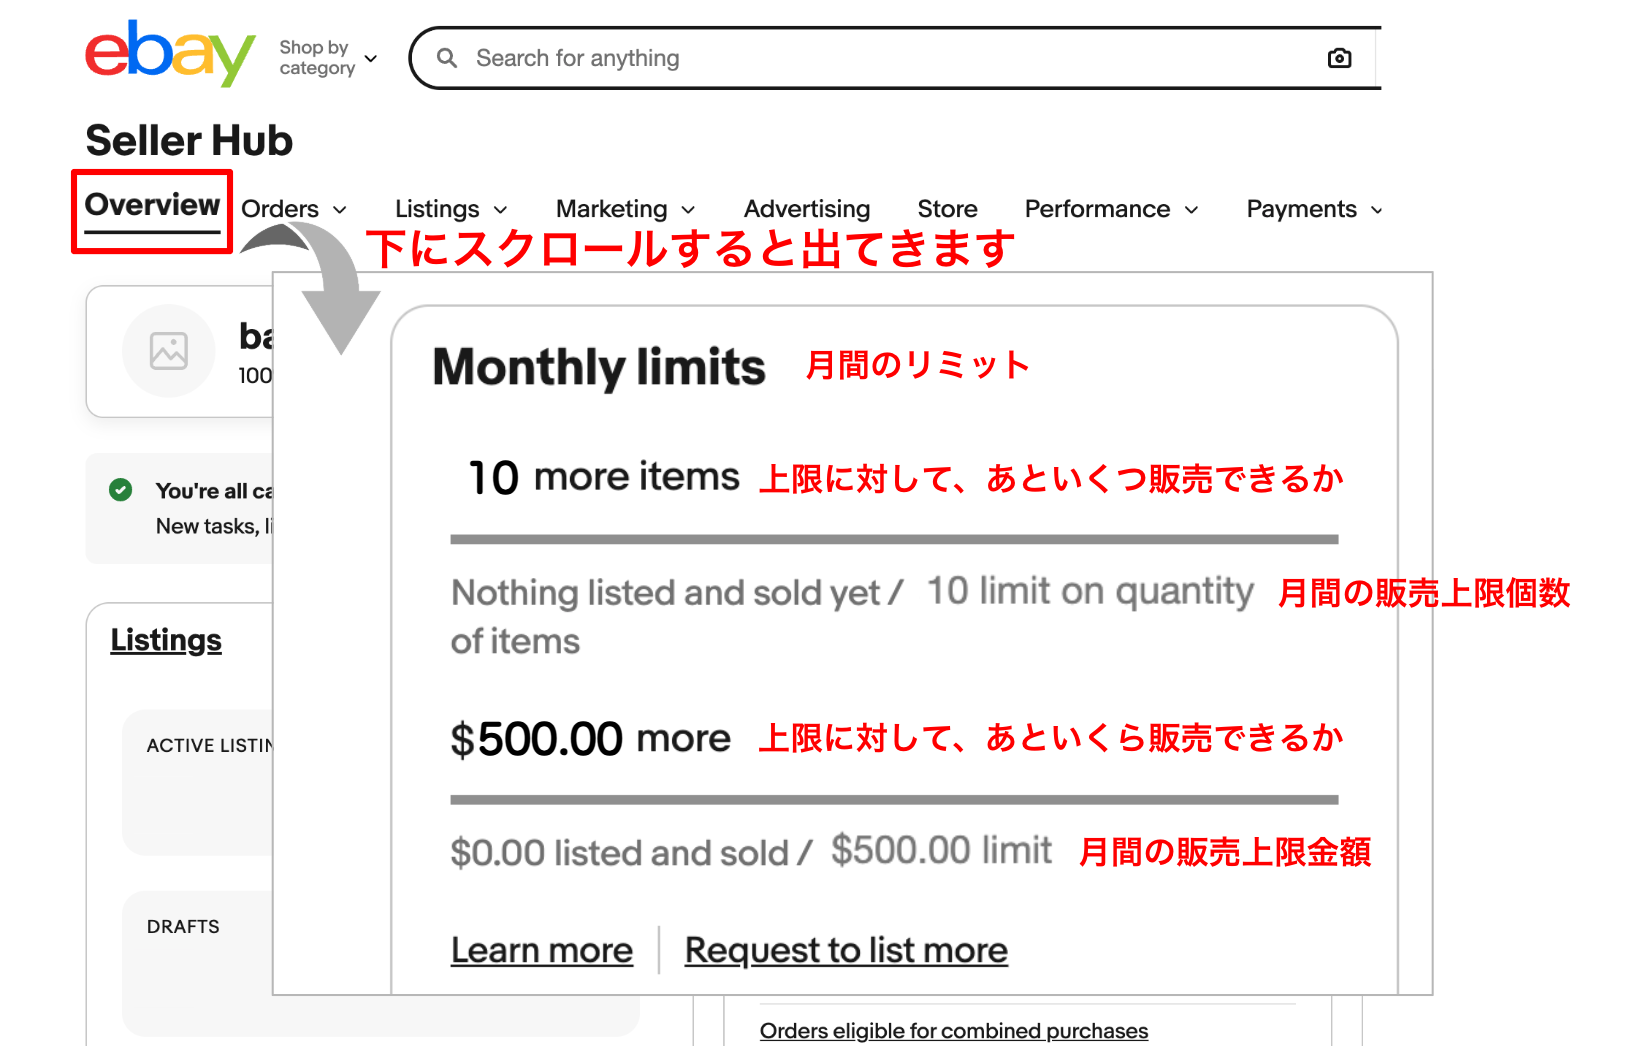Click Request to list more link
Viewport: 1640px width, 1046px height.
pos(846,950)
